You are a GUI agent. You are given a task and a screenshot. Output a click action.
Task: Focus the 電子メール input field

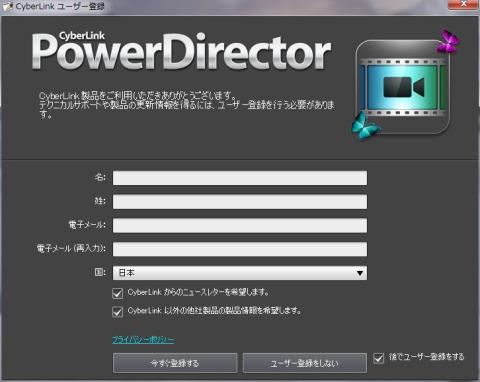[240, 225]
